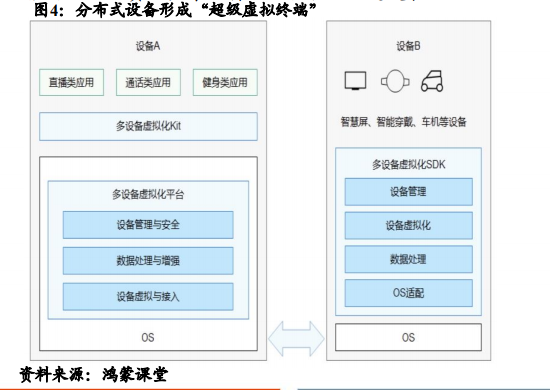Click the source line 资料来源：鸿蒙课堂

tap(94, 375)
